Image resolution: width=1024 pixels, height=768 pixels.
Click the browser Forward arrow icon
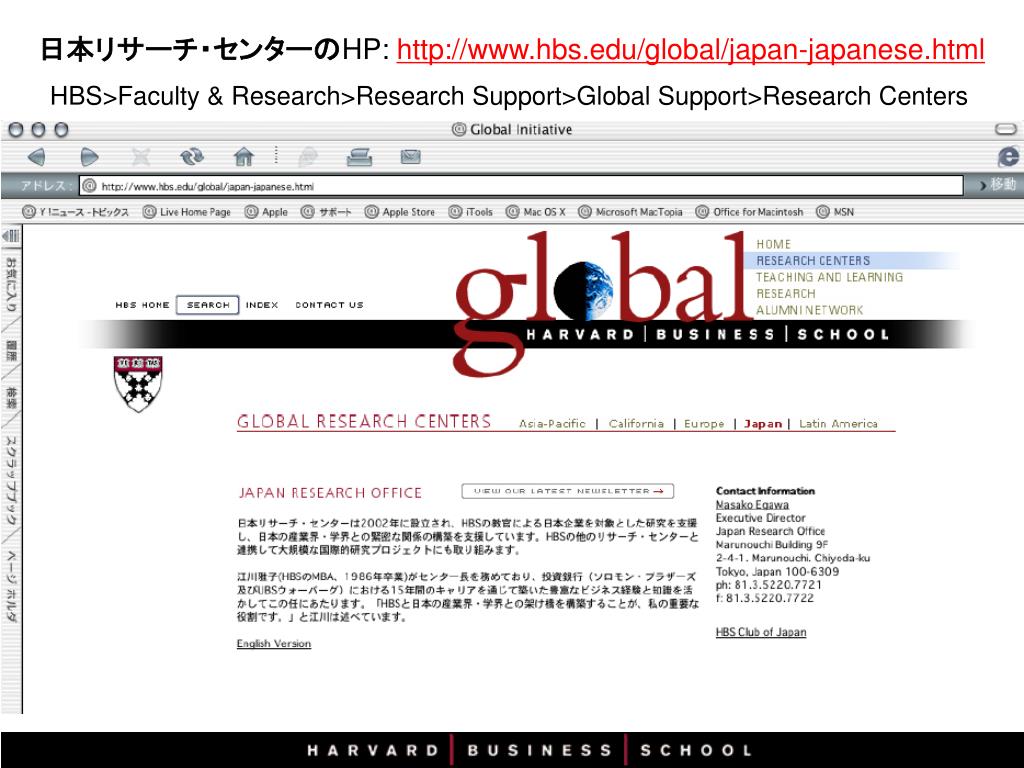point(89,157)
